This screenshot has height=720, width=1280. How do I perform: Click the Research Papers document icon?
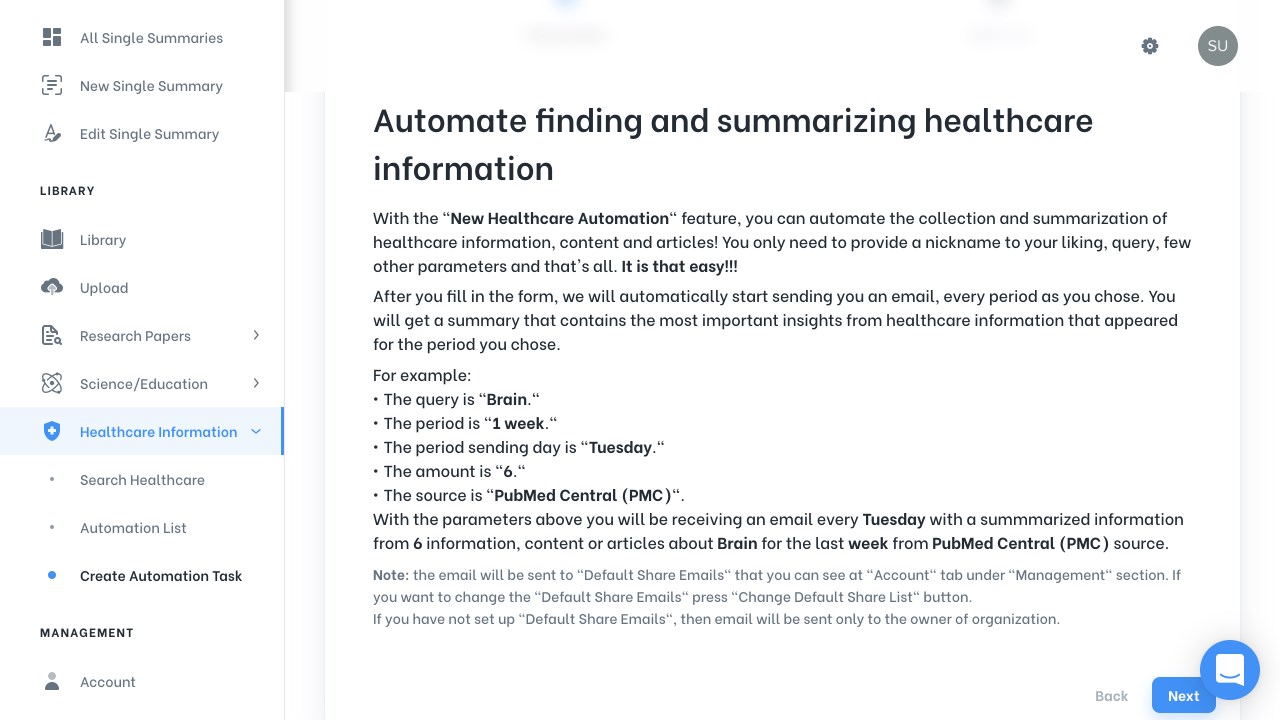52,336
